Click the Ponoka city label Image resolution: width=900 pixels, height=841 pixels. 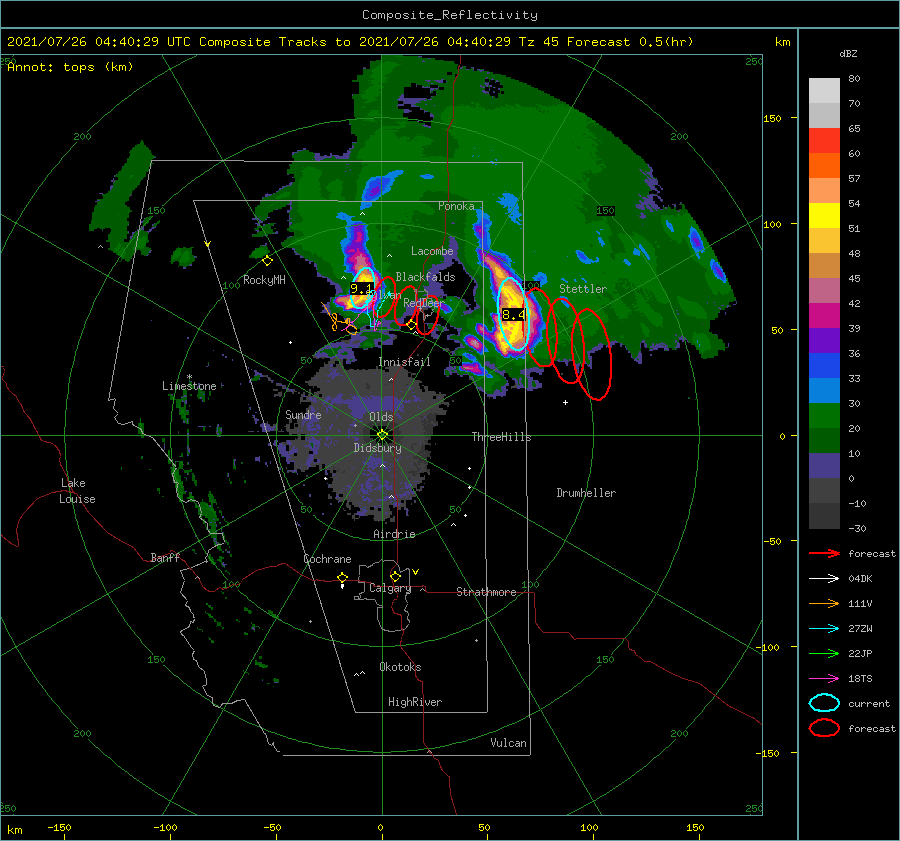[456, 206]
